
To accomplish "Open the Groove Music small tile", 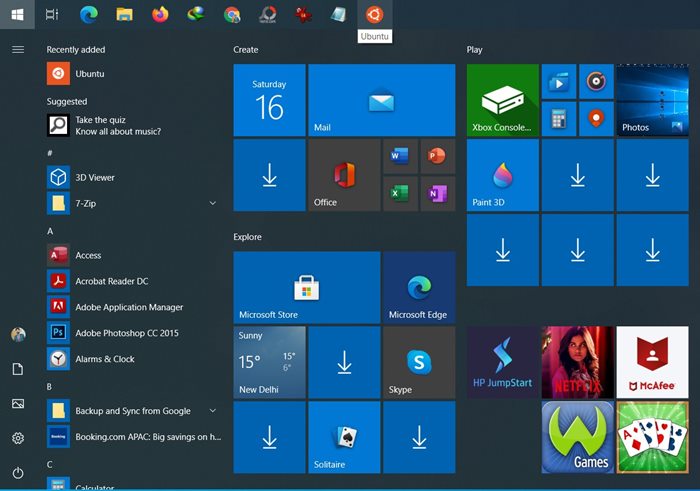I will pos(596,81).
